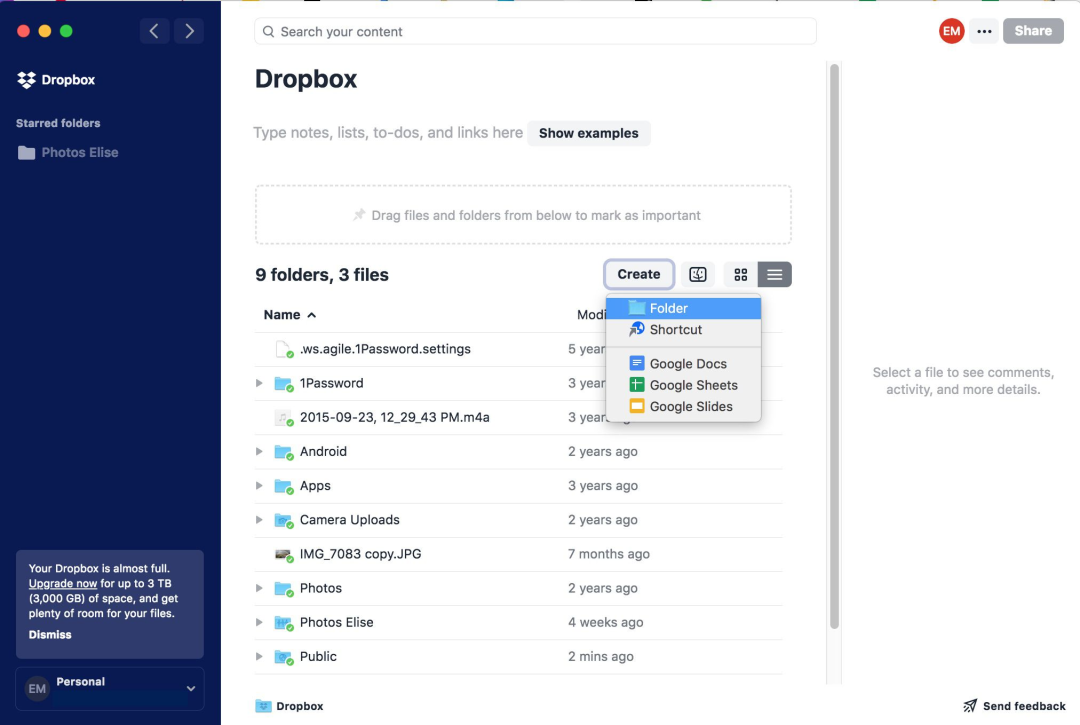Click the Camera Uploads folder icon
The height and width of the screenshot is (725, 1080).
point(283,520)
